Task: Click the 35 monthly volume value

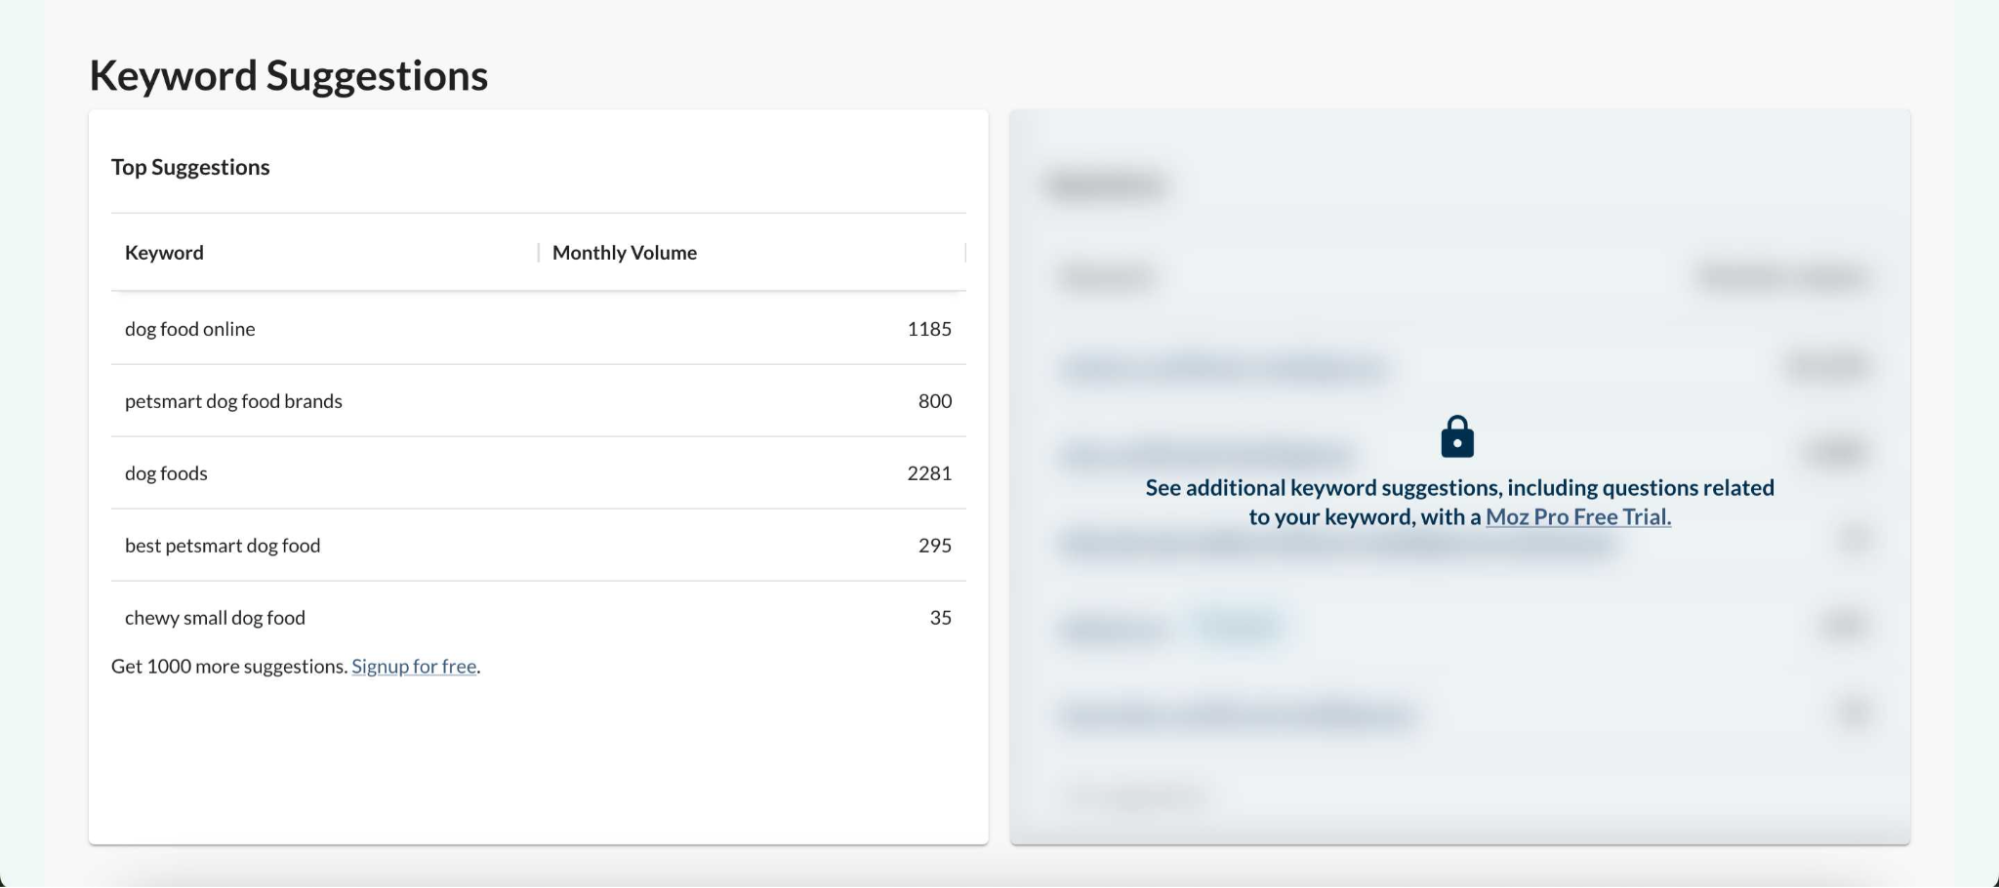Action: 941,618
